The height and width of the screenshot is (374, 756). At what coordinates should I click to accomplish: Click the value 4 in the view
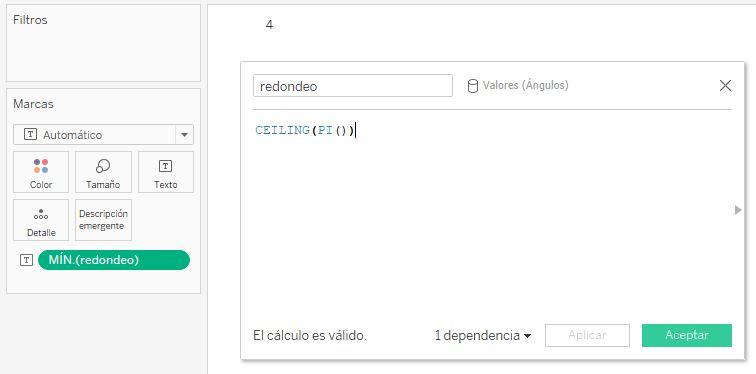pos(269,25)
